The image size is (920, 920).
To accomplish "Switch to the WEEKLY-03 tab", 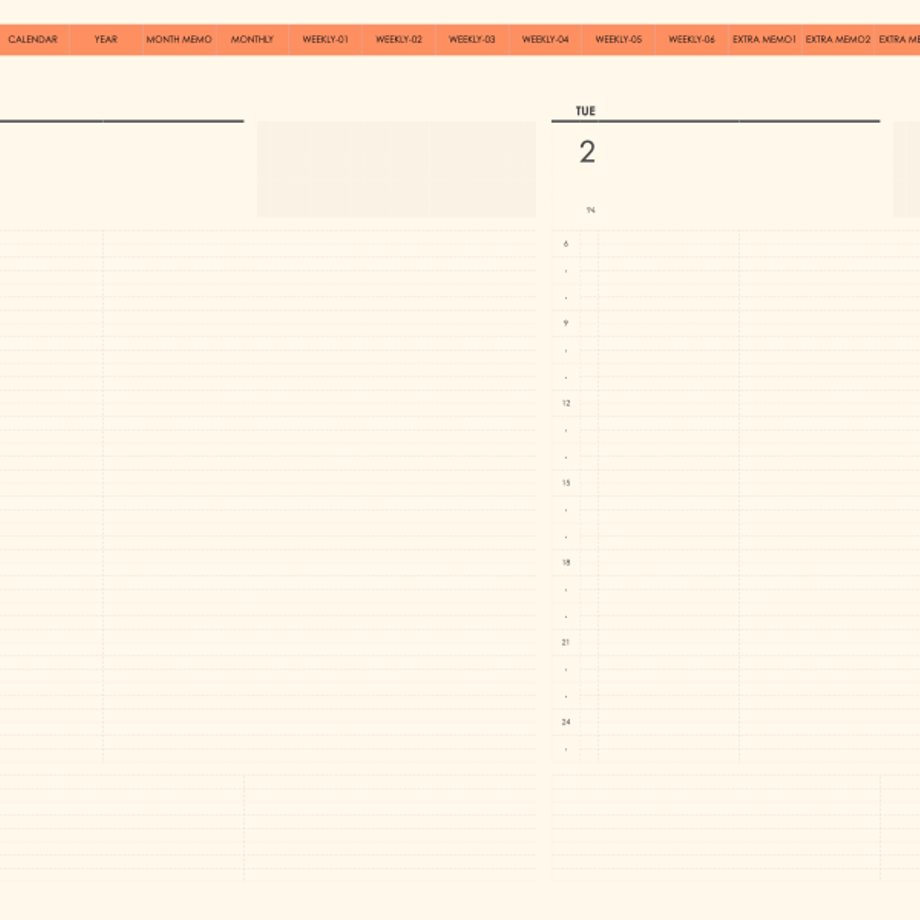I will point(472,39).
